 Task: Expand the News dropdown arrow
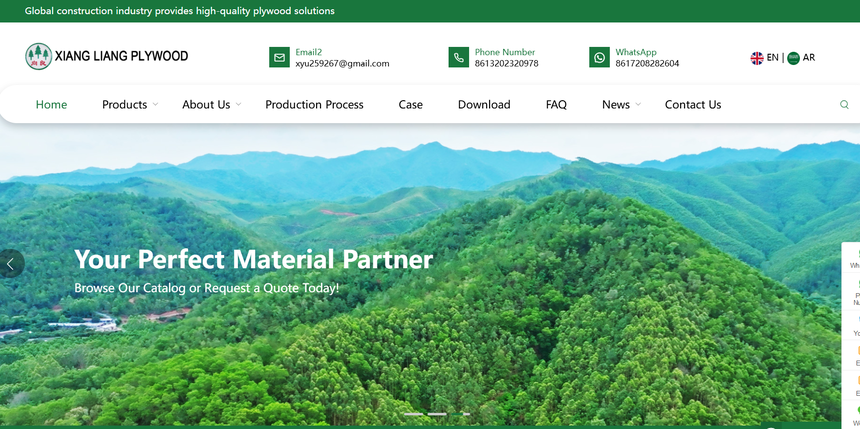tap(639, 105)
